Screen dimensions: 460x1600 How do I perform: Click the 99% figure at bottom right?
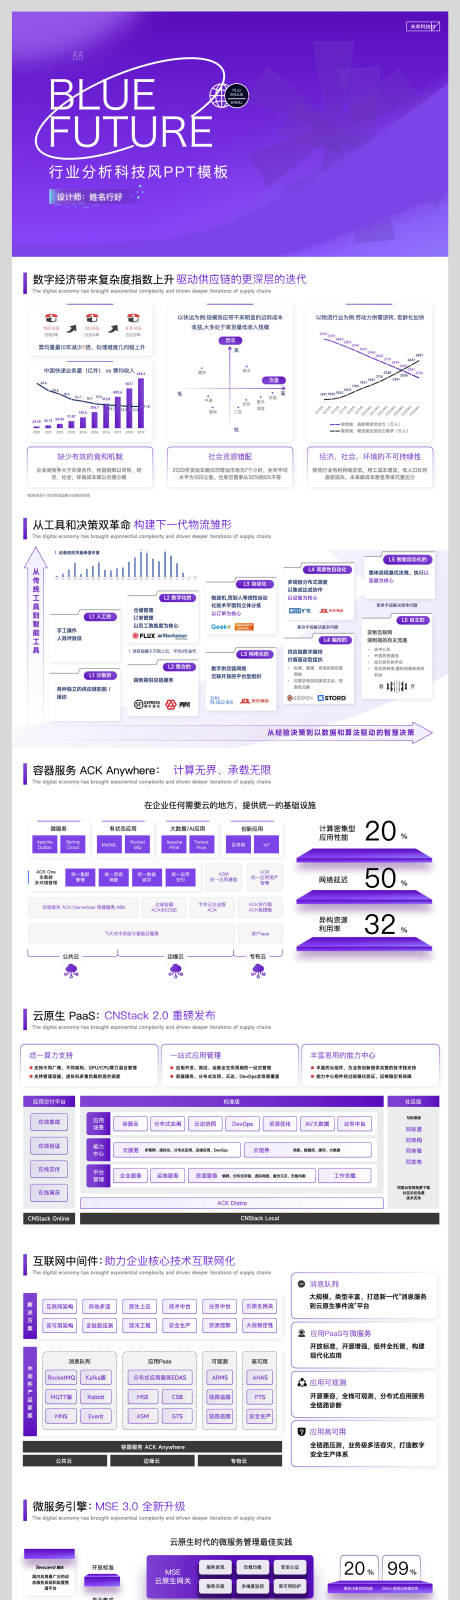[401, 1569]
